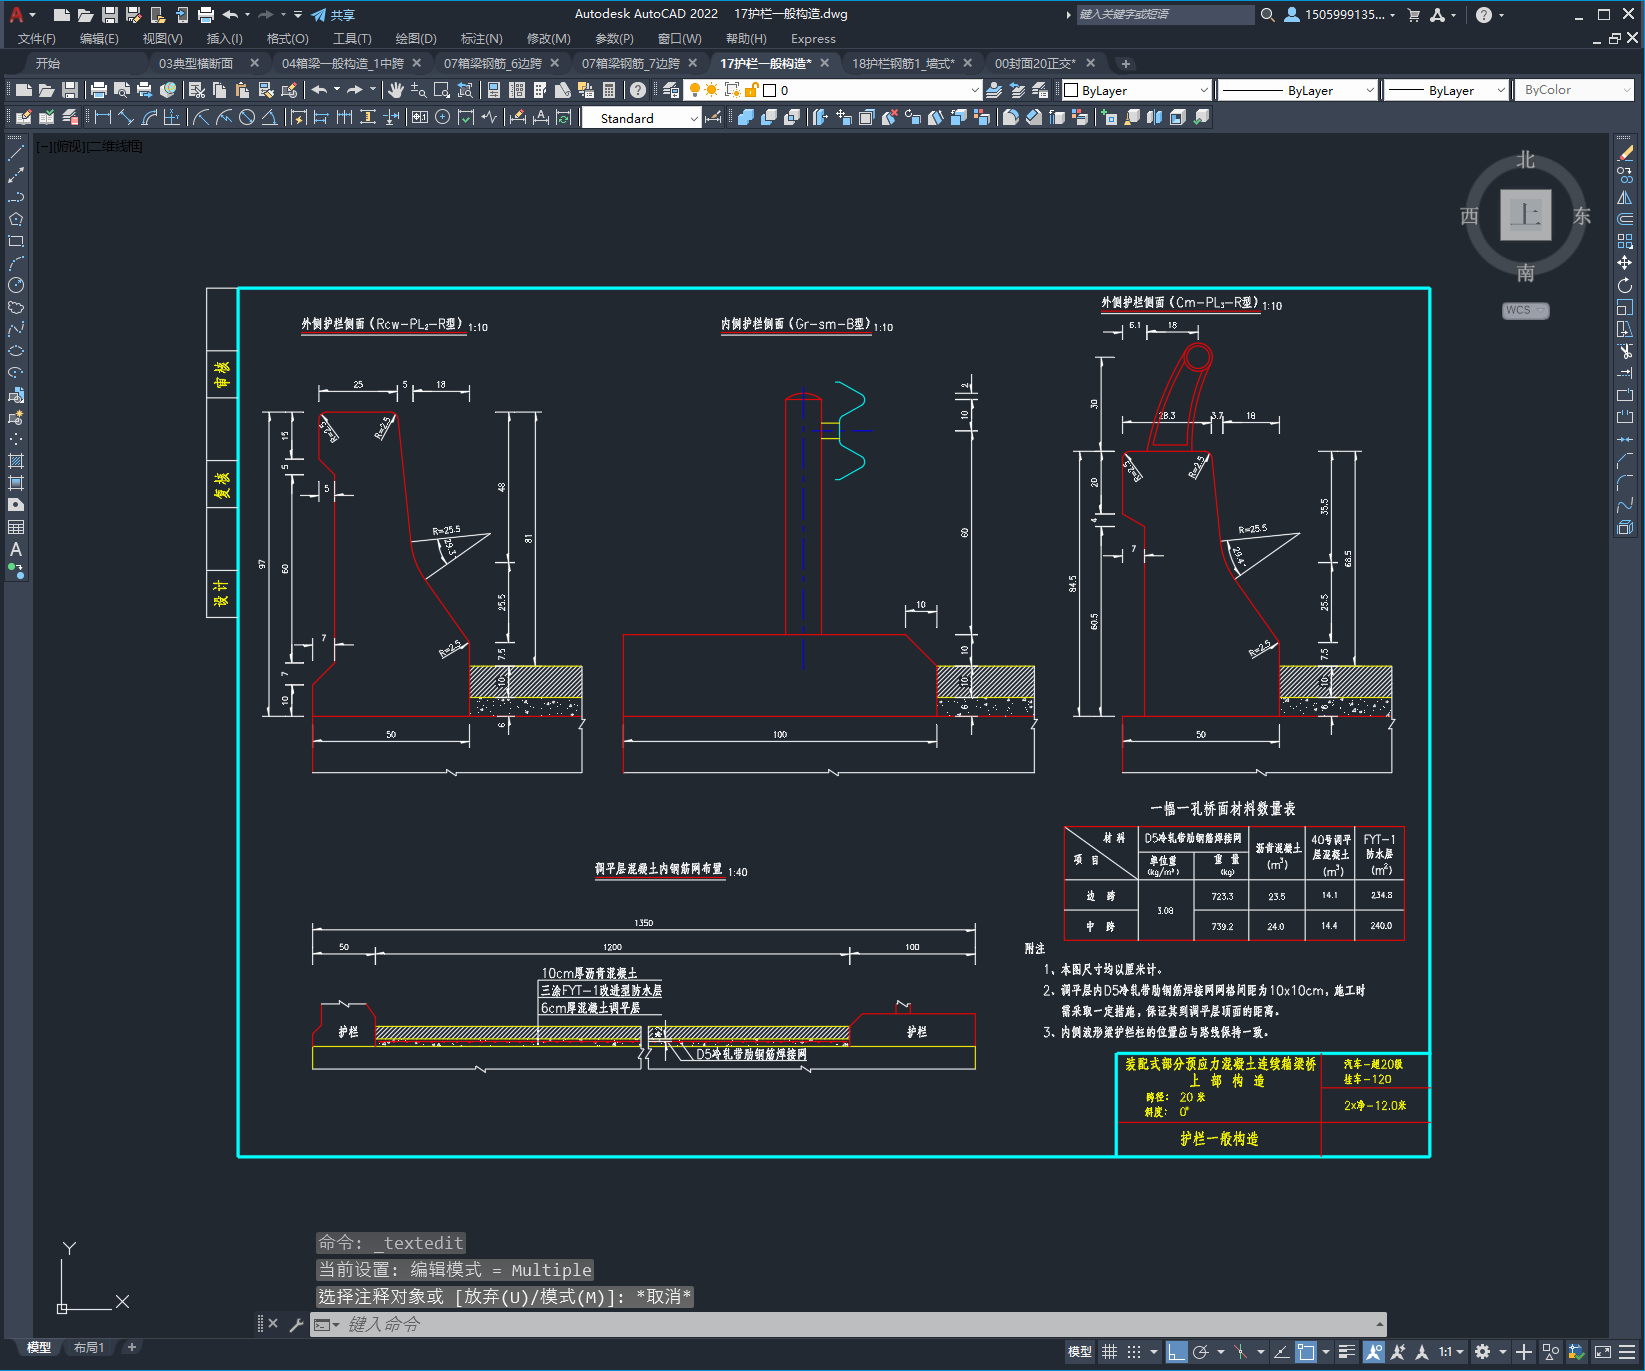Click the Customization hamburger icon in status bar
Image resolution: width=1645 pixels, height=1371 pixels.
[1629, 1352]
